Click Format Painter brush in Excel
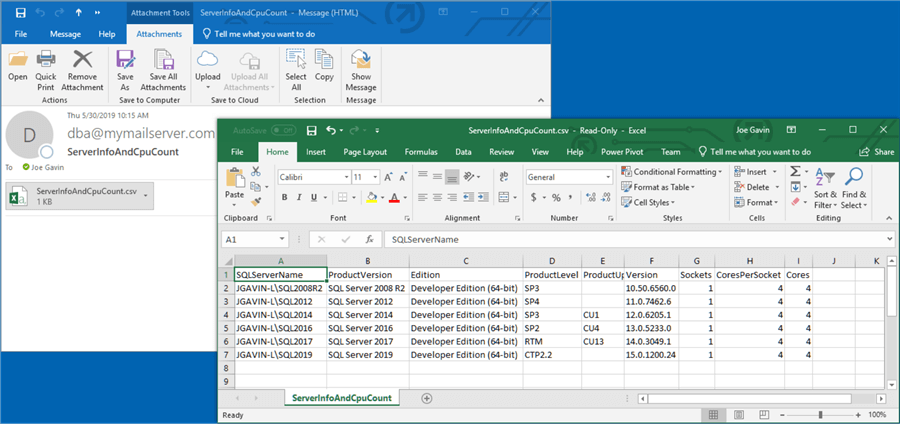The width and height of the screenshot is (900, 424). click(x=256, y=201)
